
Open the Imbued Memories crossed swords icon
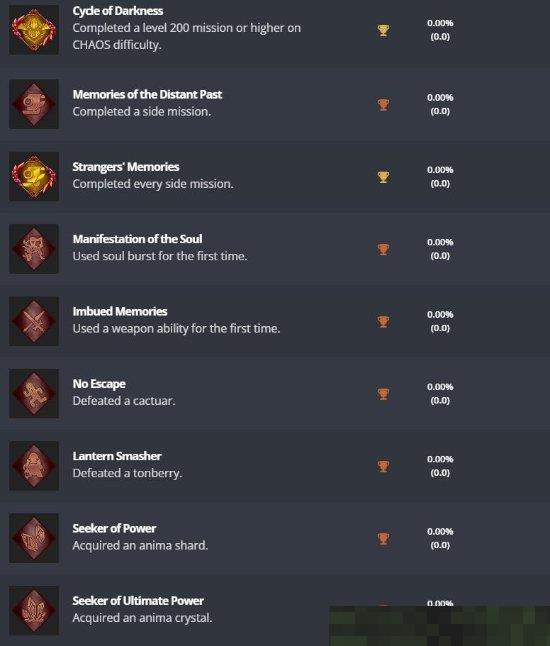(x=34, y=321)
